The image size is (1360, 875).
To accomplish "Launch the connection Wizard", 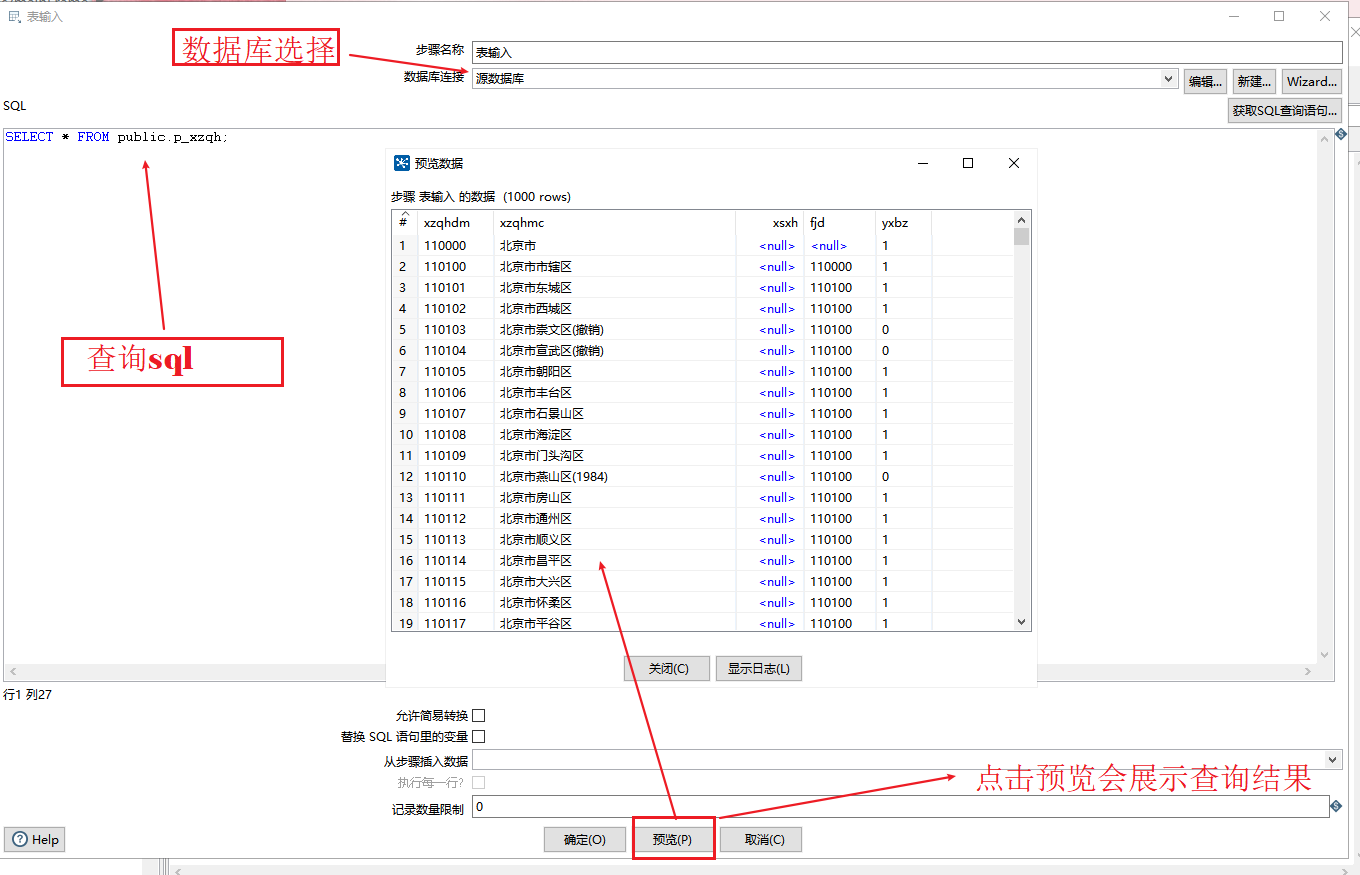I will (1311, 81).
